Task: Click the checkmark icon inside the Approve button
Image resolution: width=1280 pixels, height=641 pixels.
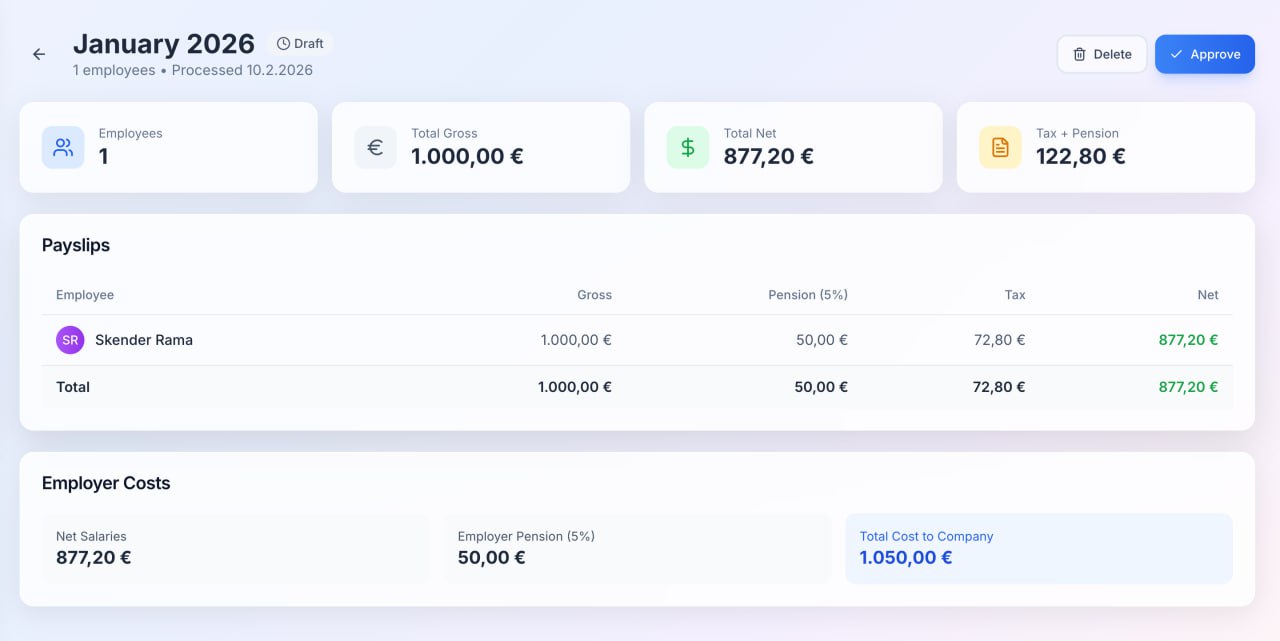Action: click(x=1178, y=54)
